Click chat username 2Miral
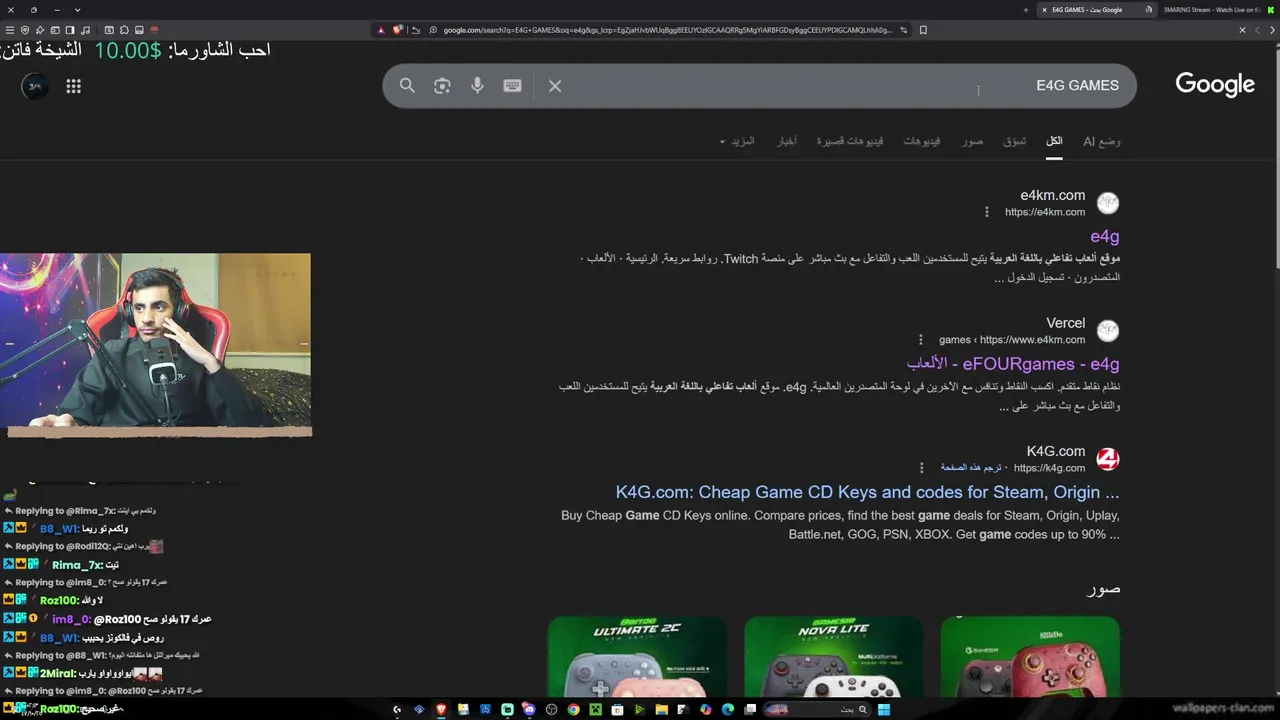1280x720 pixels. coord(56,673)
